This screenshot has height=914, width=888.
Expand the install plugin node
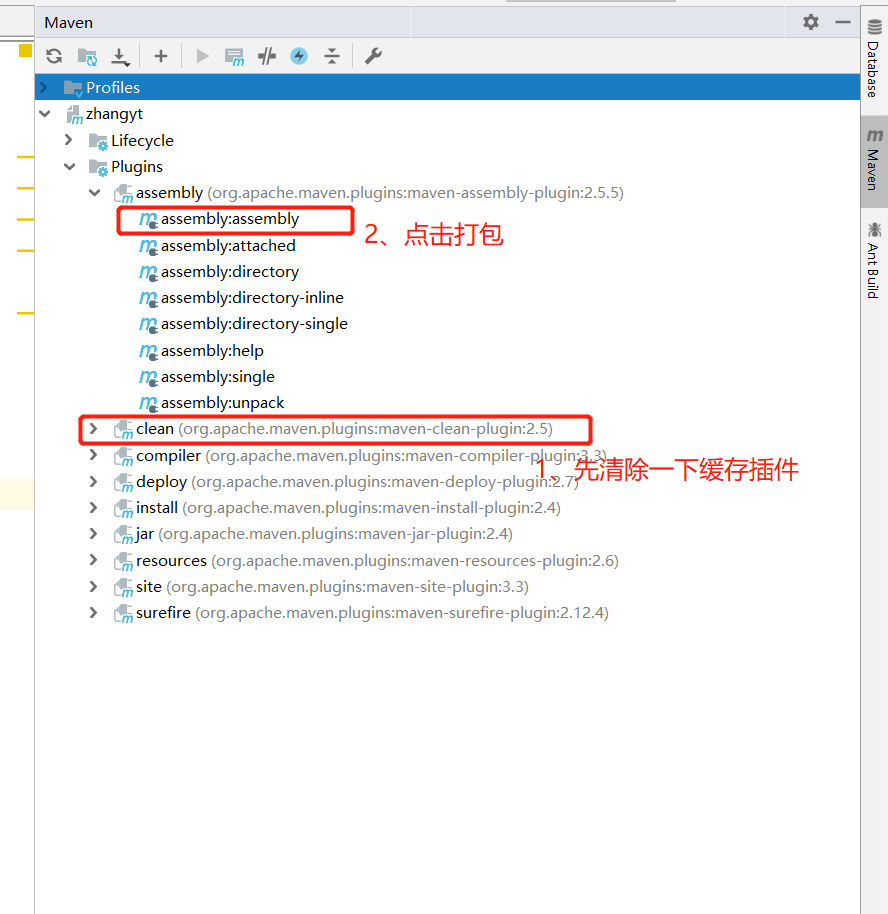pos(93,508)
